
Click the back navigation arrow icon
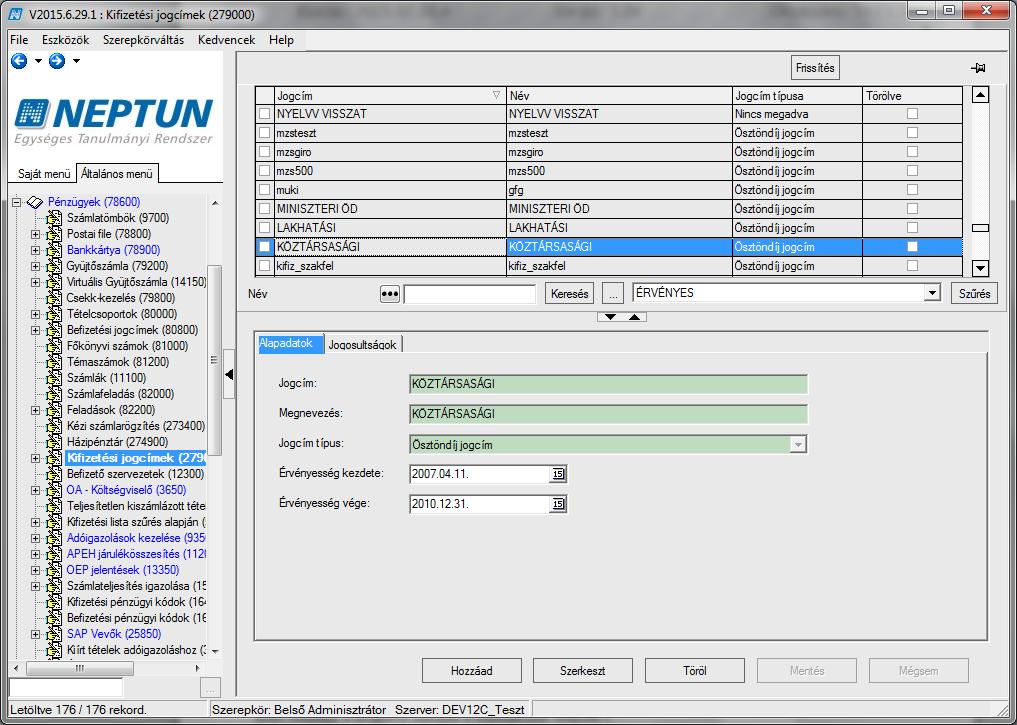pyautogui.click(x=19, y=61)
